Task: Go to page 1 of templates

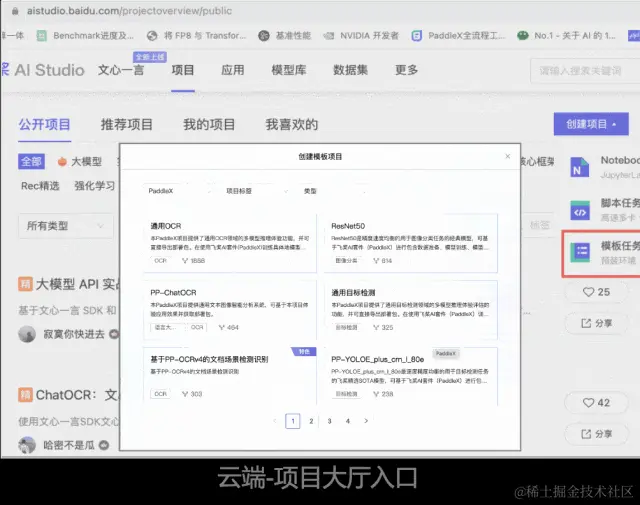Action: [x=293, y=421]
